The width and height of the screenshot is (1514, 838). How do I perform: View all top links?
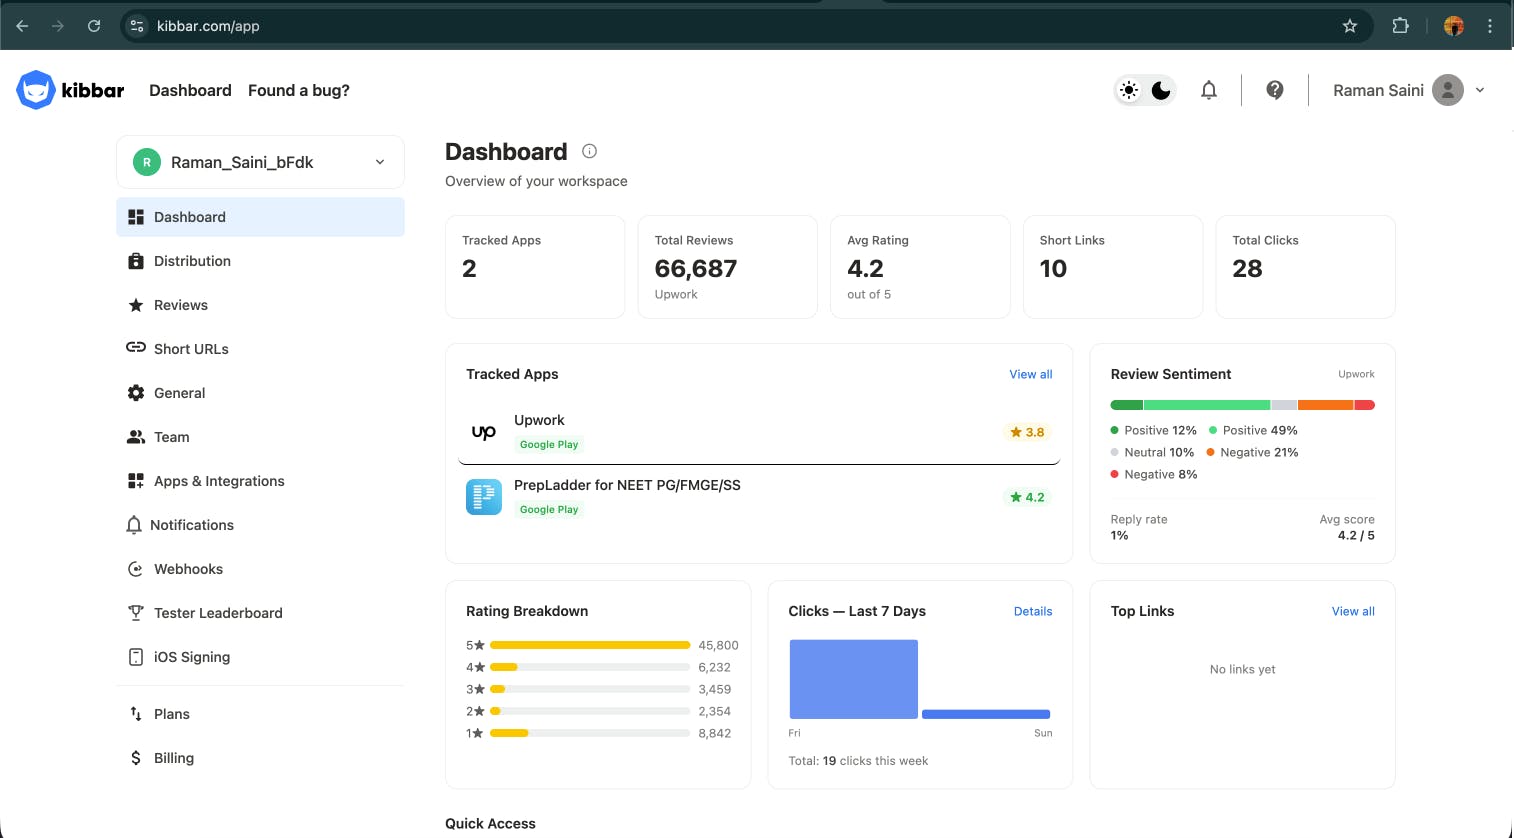point(1353,611)
